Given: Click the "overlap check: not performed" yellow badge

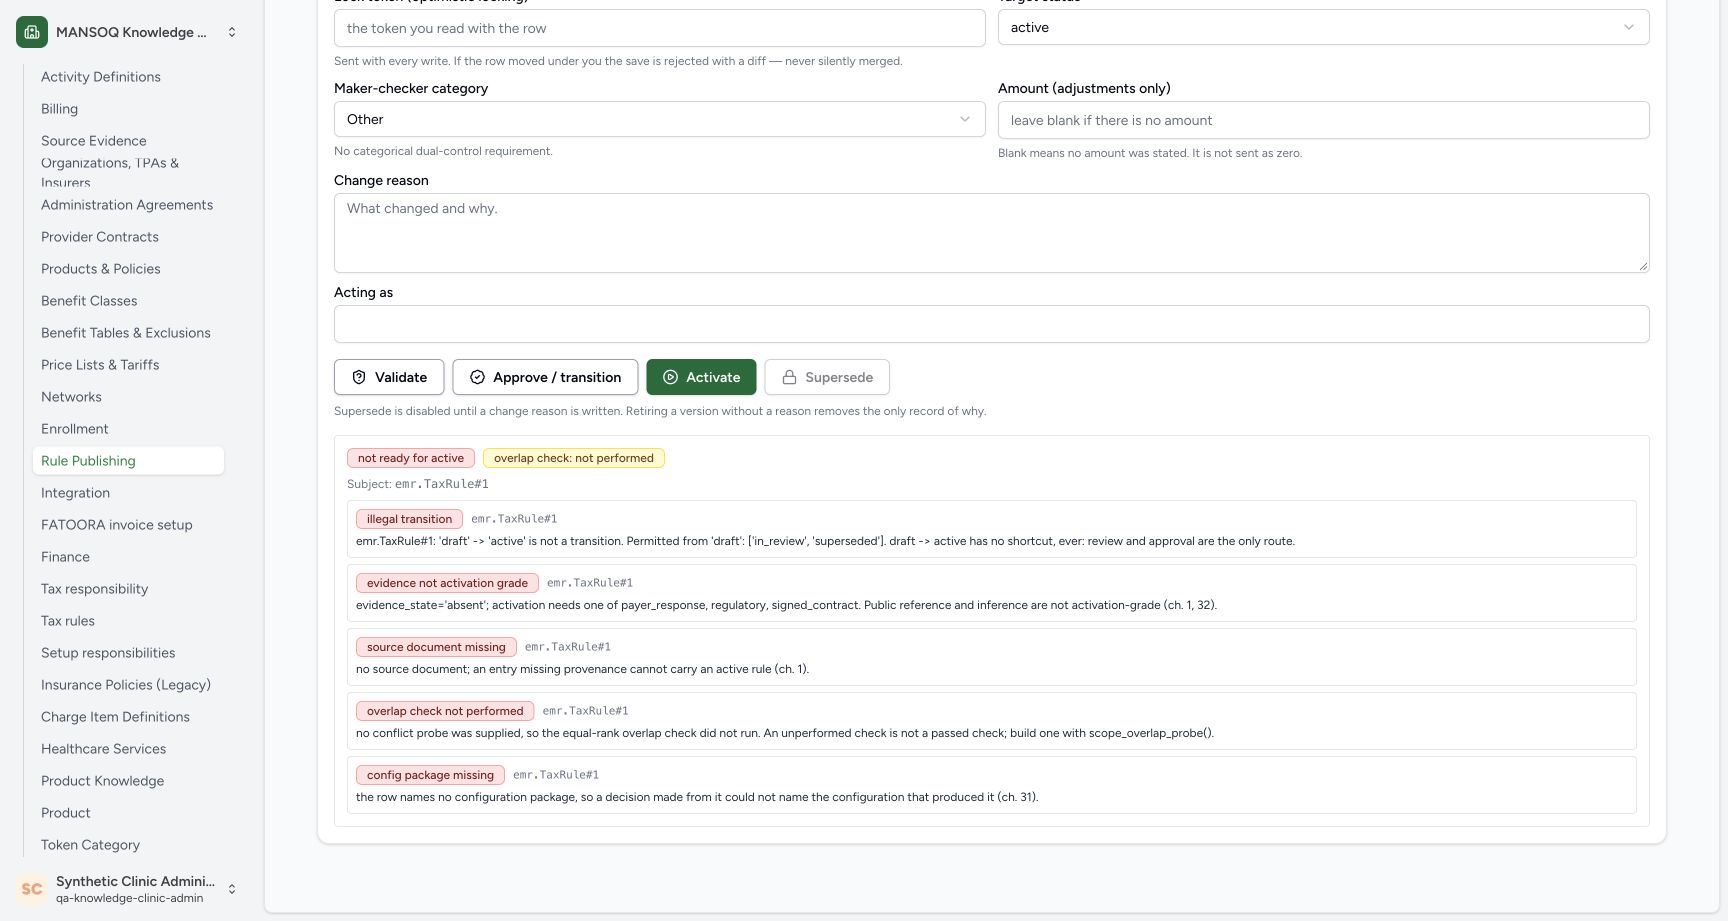Looking at the screenshot, I should 574,458.
